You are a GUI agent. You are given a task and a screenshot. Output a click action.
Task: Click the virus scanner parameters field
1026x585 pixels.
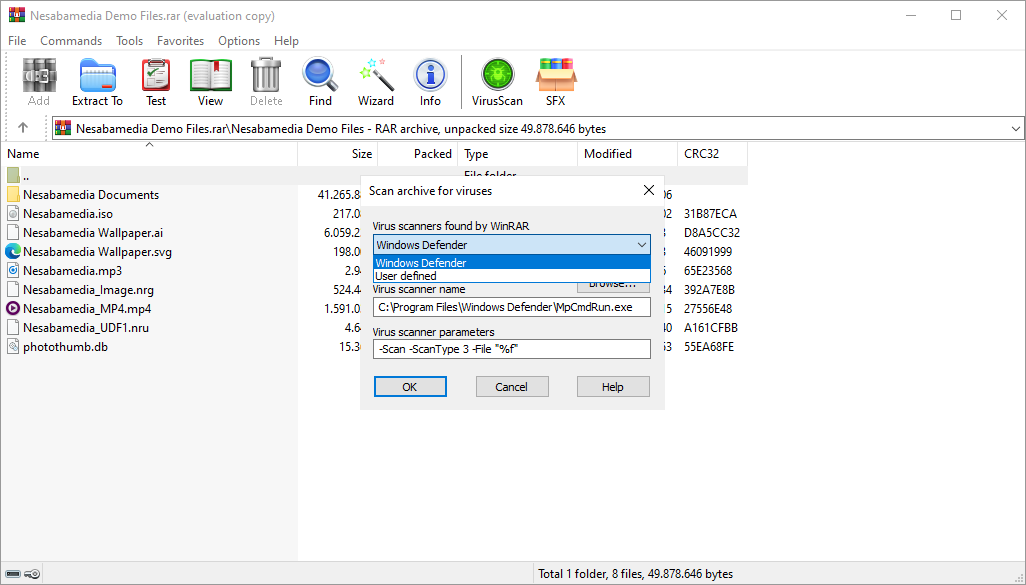[511, 349]
